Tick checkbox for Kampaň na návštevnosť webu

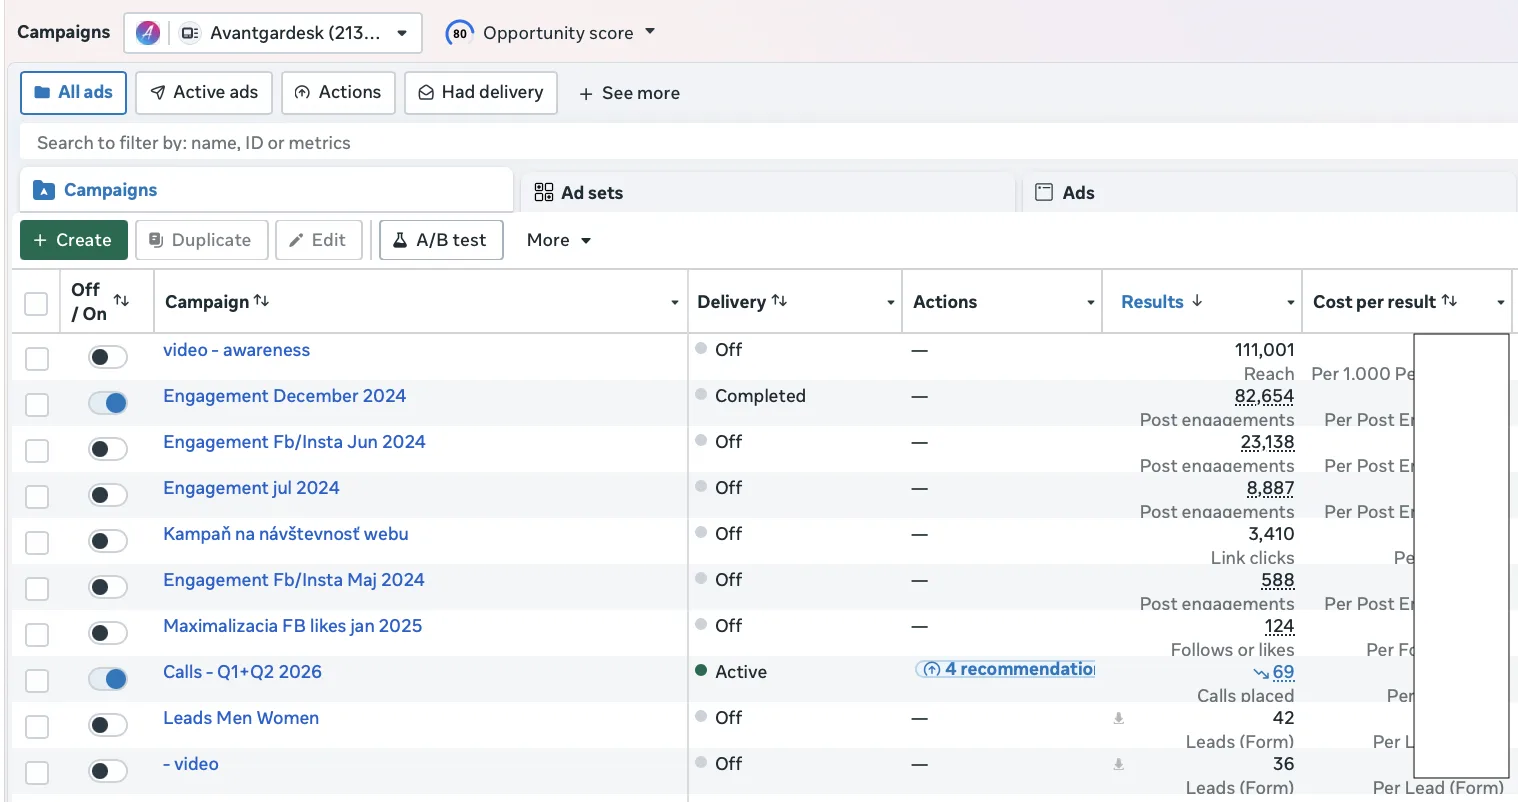pos(37,542)
